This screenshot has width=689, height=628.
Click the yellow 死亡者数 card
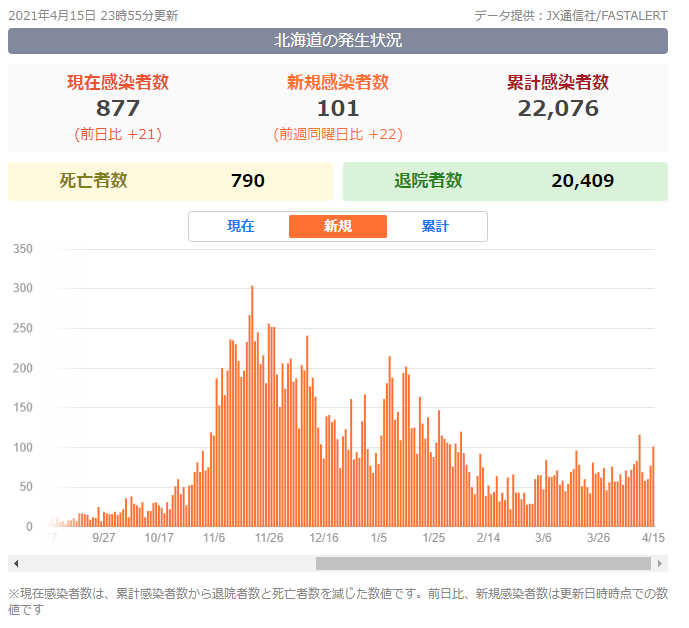tap(170, 181)
